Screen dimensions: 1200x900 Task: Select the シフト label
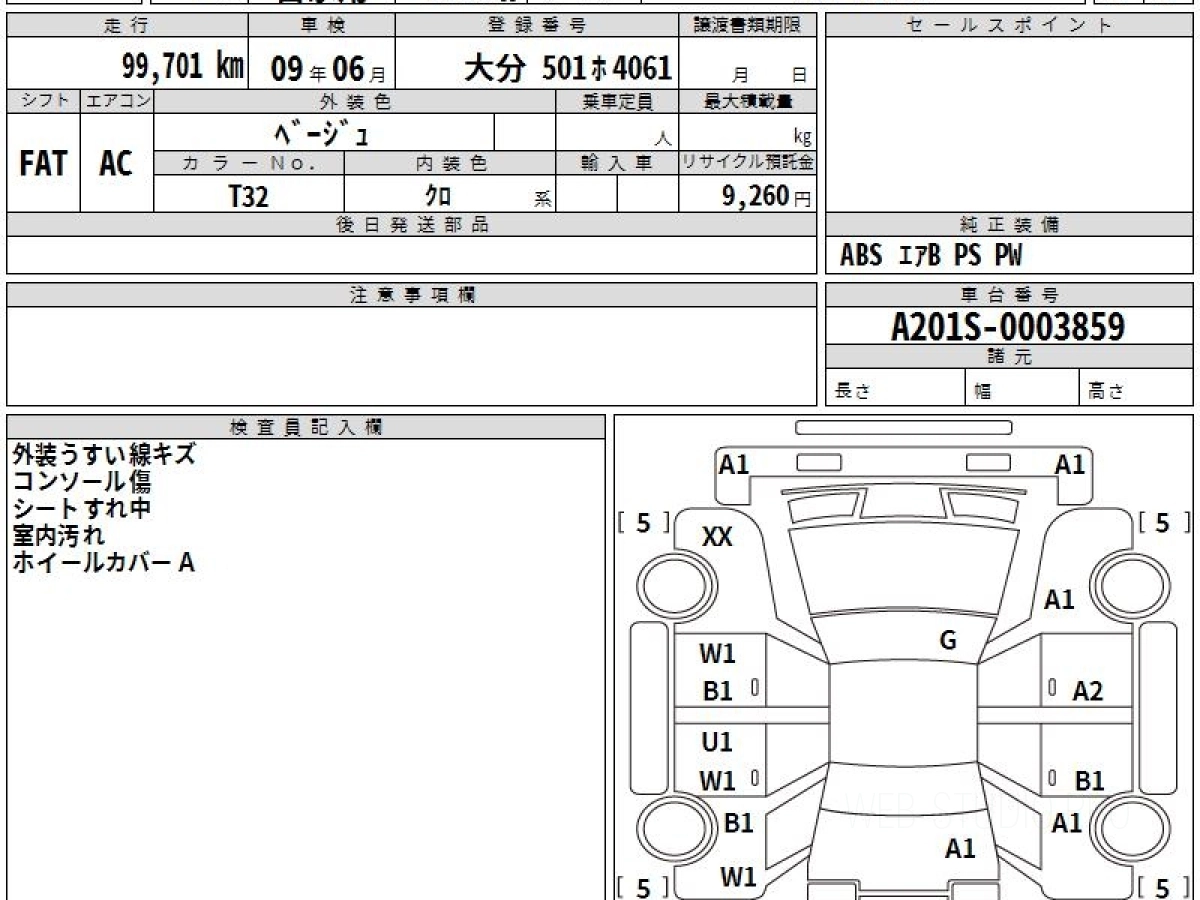click(44, 101)
